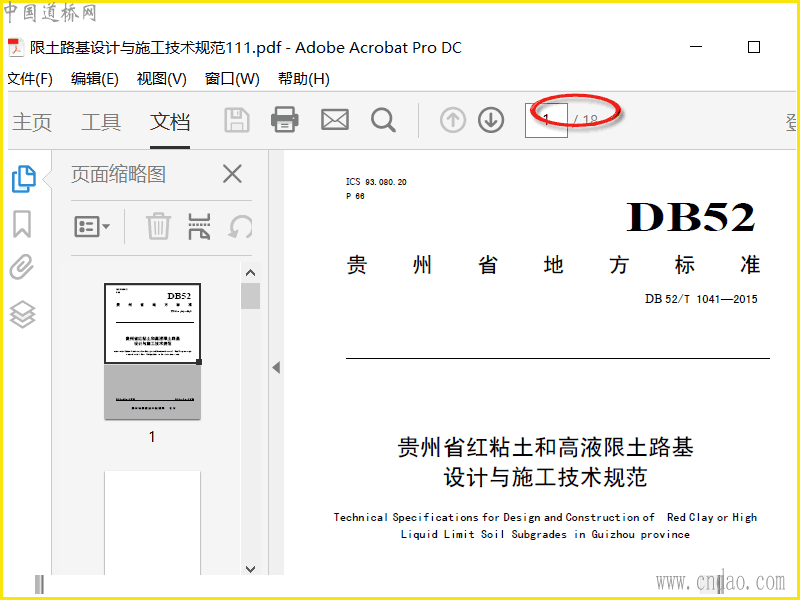Select page 1 thumbnail
Screen dimensions: 800x600
pyautogui.click(x=152, y=351)
